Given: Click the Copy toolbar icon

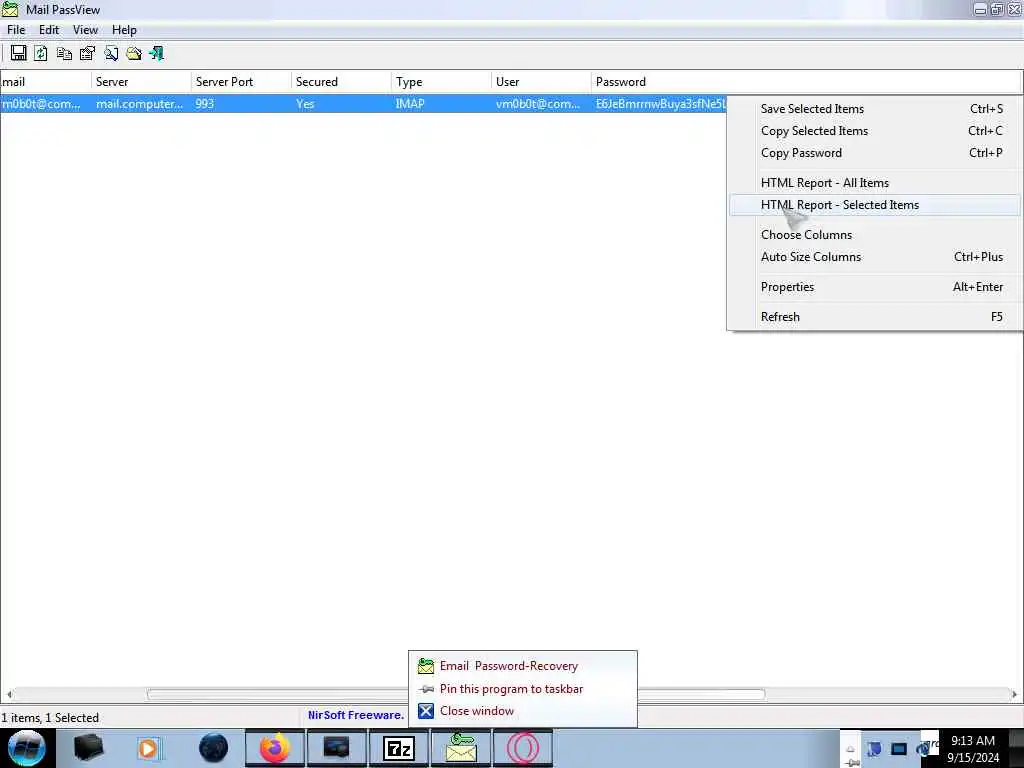Looking at the screenshot, I should (x=64, y=54).
